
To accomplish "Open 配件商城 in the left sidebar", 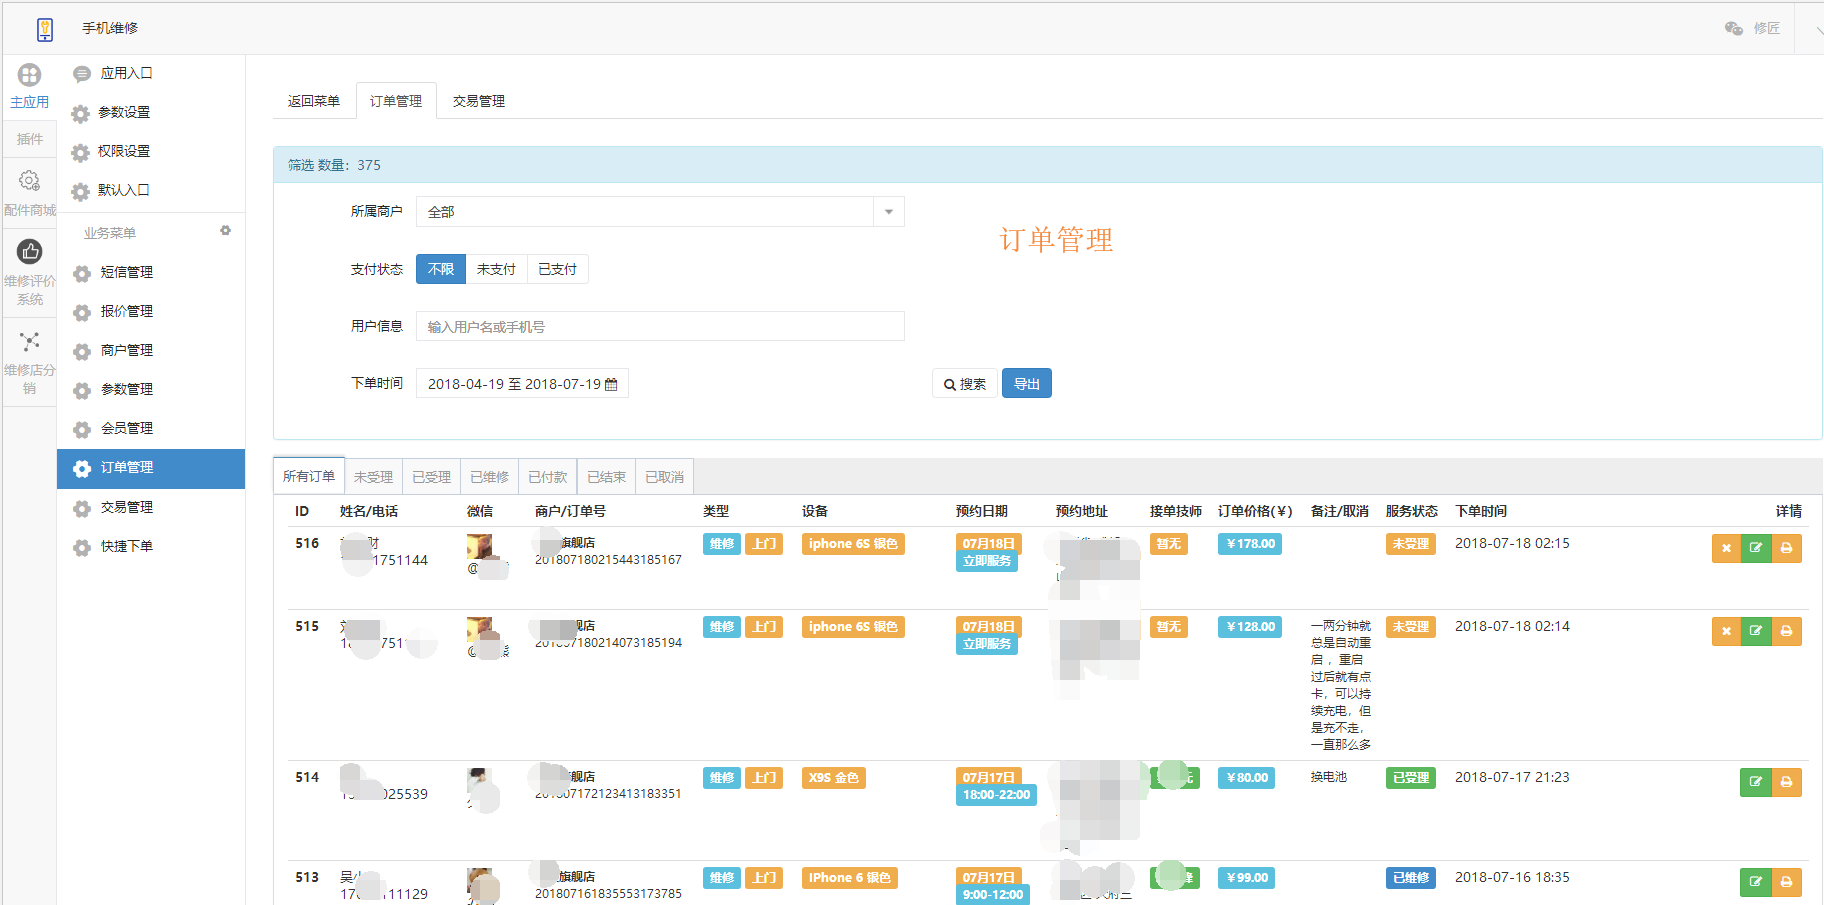I will point(30,190).
